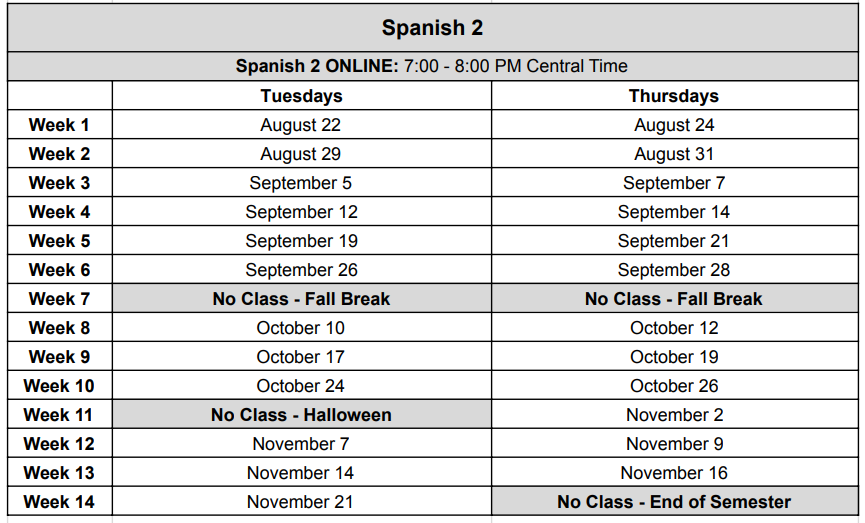Select Thursday's No Class - Fall Break cell

[674, 298]
